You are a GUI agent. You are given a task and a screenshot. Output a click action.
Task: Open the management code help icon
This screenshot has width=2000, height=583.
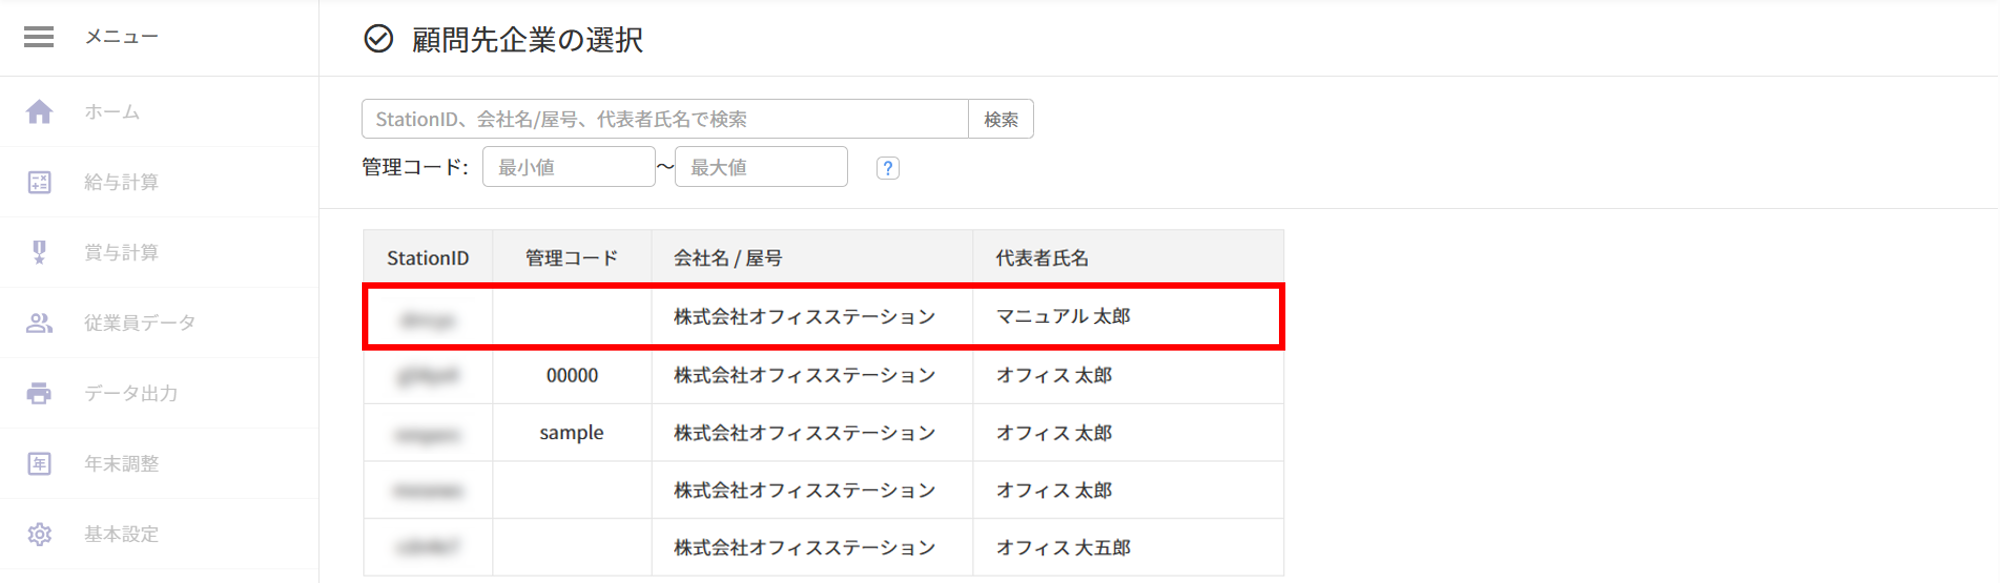[x=887, y=168]
